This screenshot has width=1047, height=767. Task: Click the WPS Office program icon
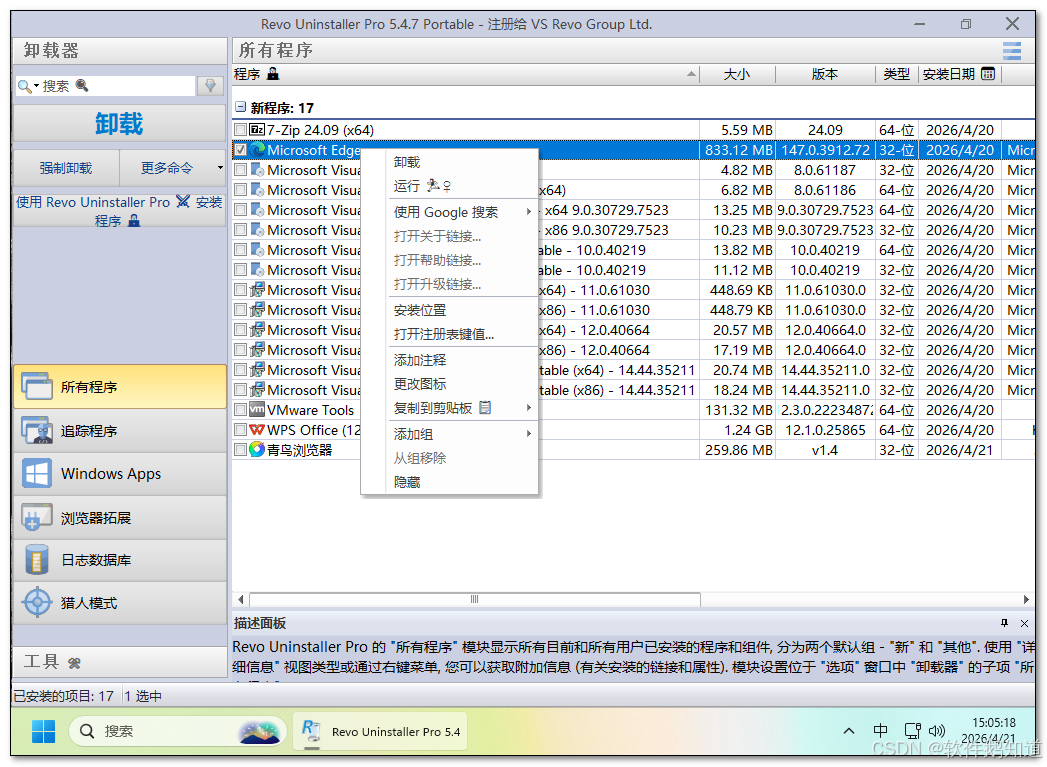[x=257, y=430]
